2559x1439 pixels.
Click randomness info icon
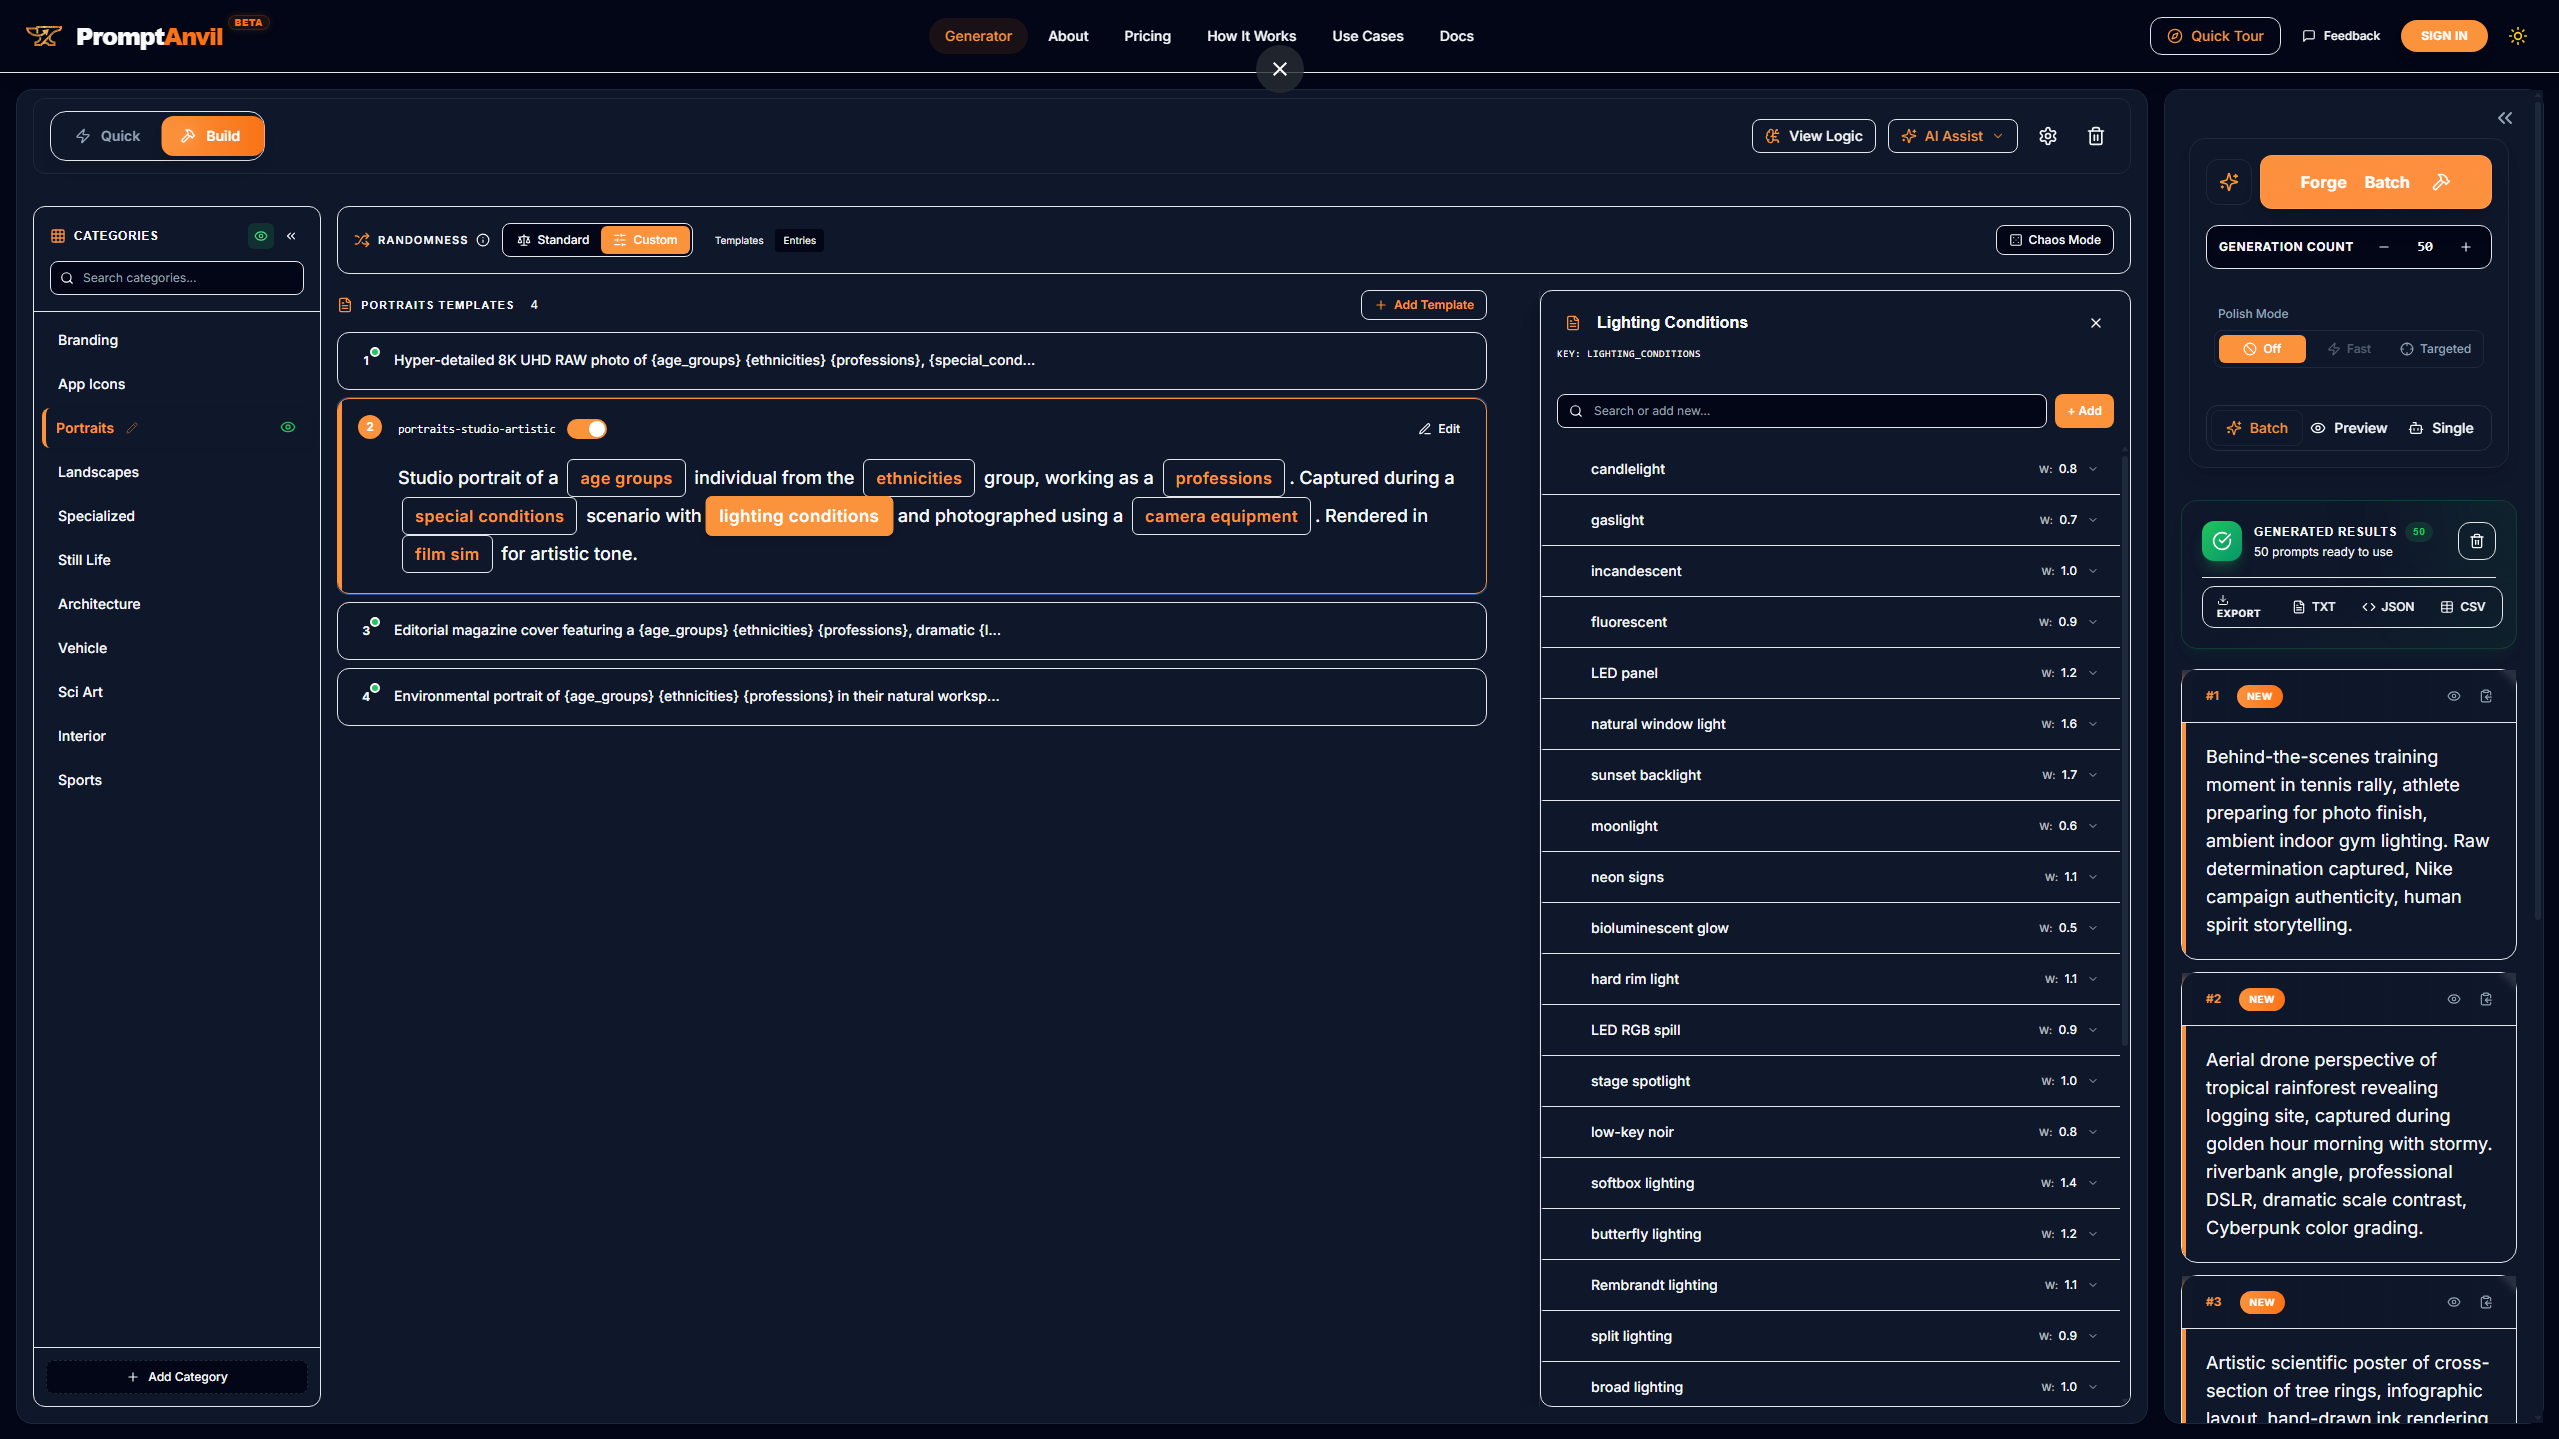click(483, 240)
